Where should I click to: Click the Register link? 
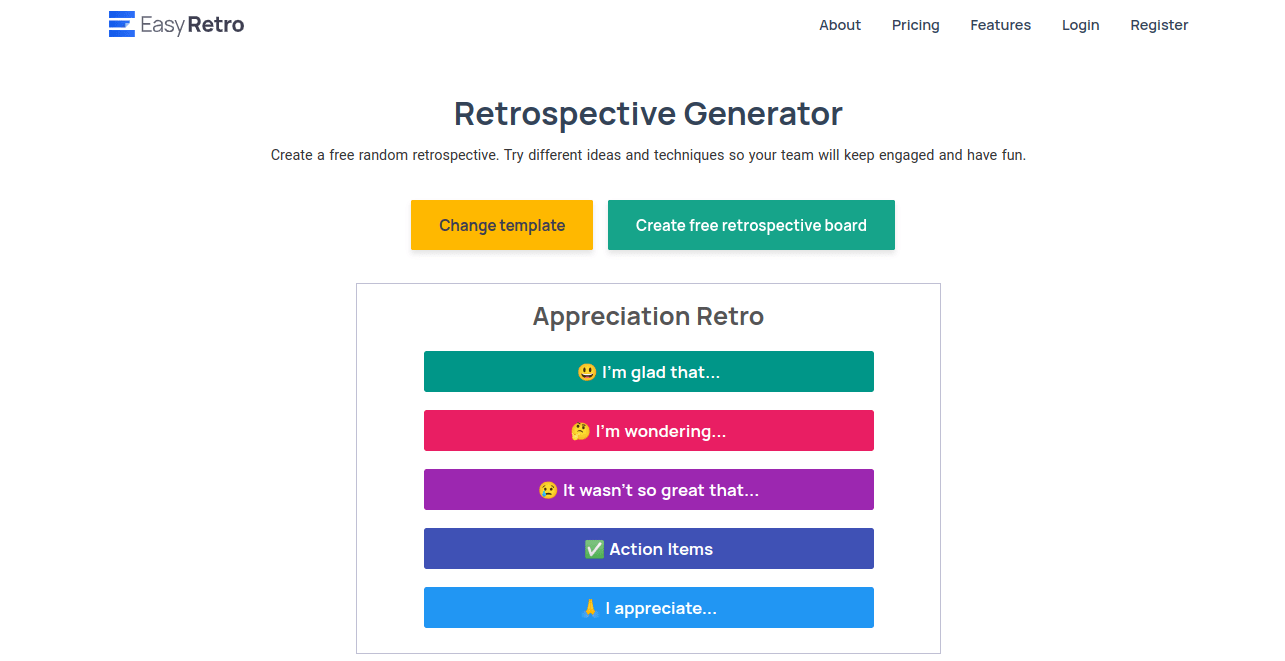point(1159,25)
